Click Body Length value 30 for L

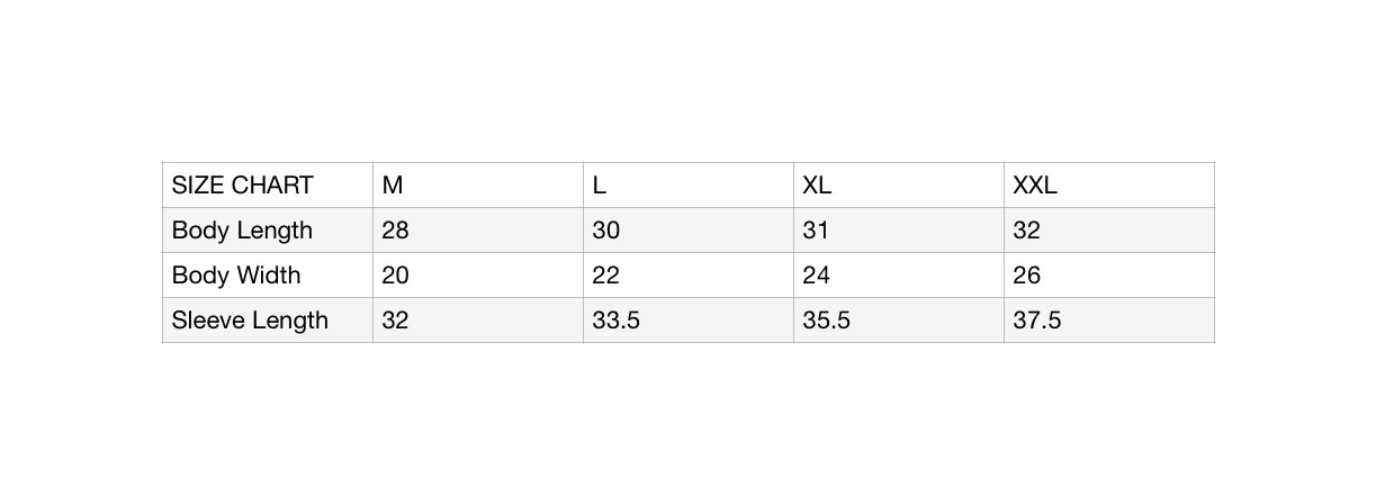tap(606, 230)
